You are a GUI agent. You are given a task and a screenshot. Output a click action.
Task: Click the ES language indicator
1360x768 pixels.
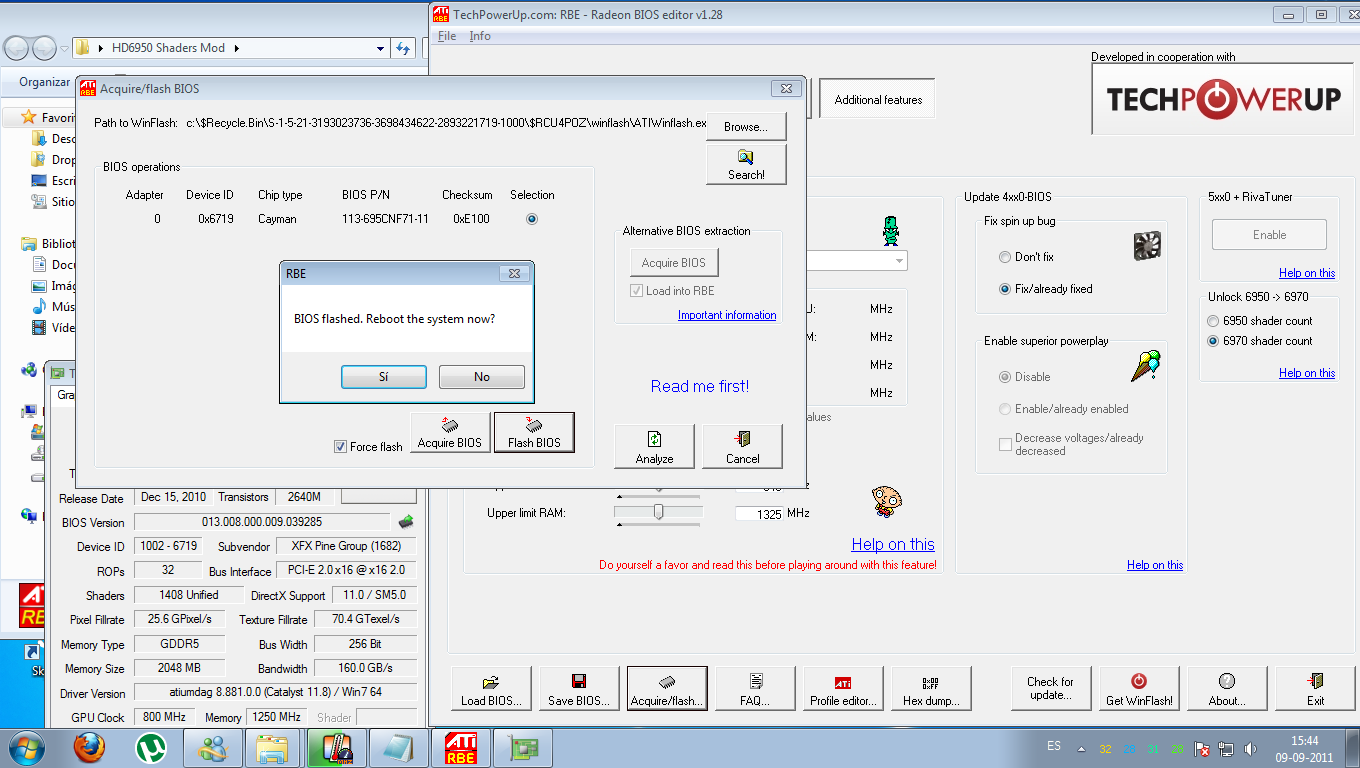point(1053,746)
